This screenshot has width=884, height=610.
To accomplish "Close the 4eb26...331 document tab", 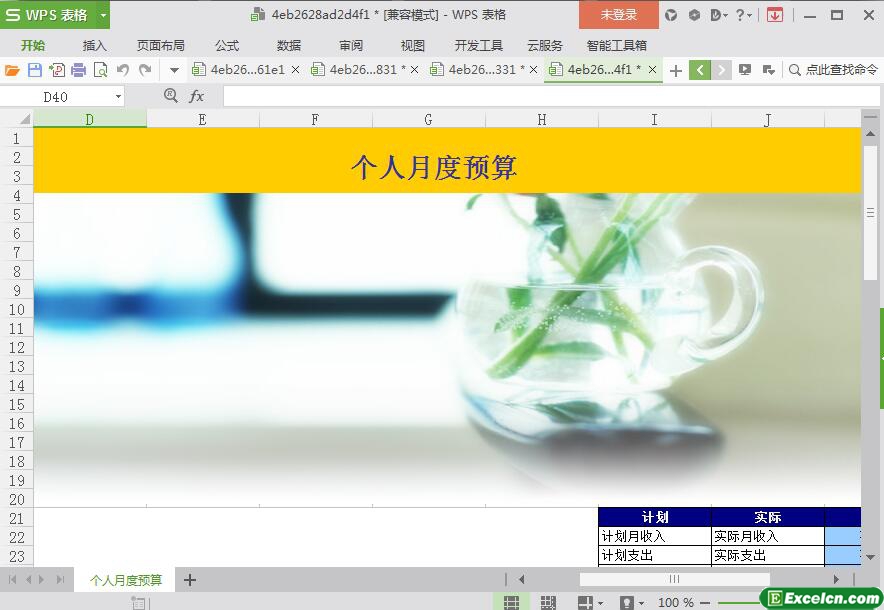I will [533, 70].
